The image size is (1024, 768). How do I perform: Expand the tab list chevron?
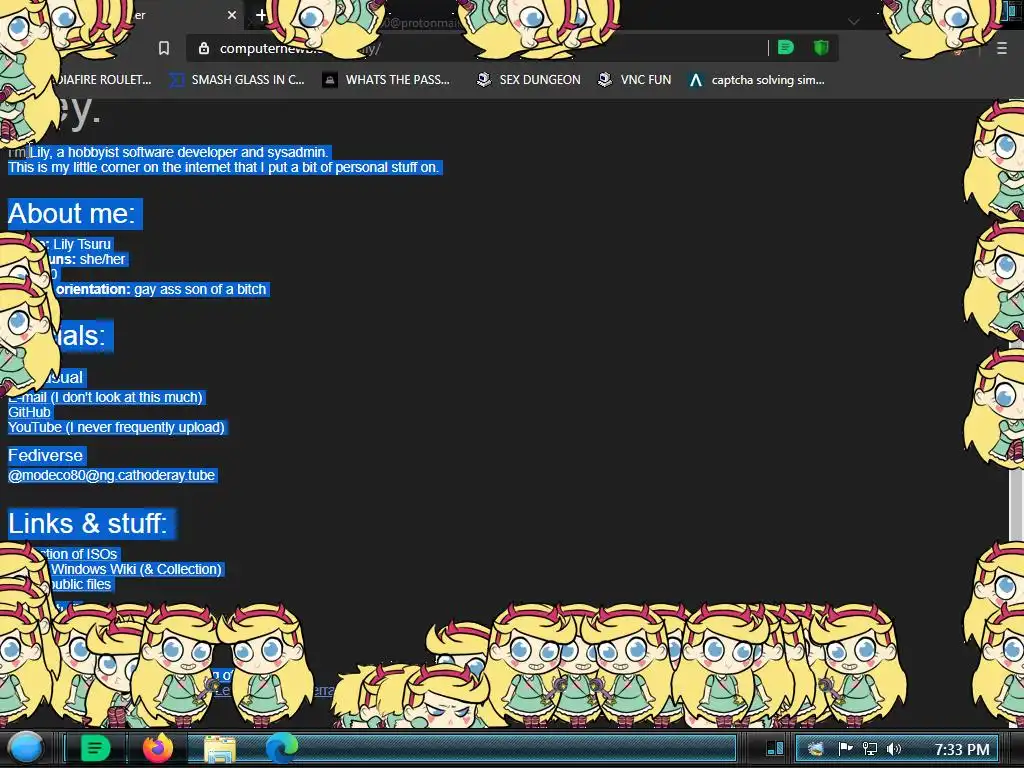854,22
